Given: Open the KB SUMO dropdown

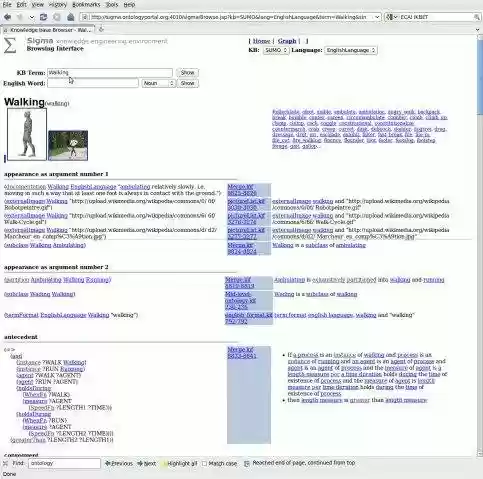Looking at the screenshot, I should [x=276, y=50].
